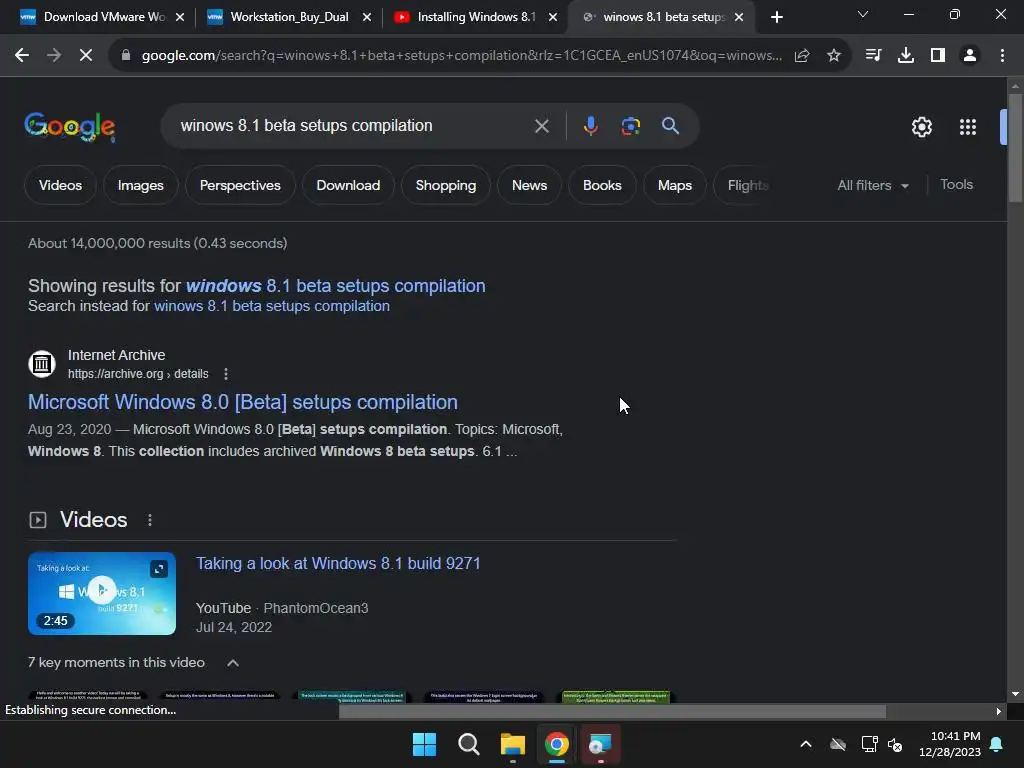This screenshot has width=1024, height=768.
Task: Close the Download VMware tab
Action: (x=180, y=17)
